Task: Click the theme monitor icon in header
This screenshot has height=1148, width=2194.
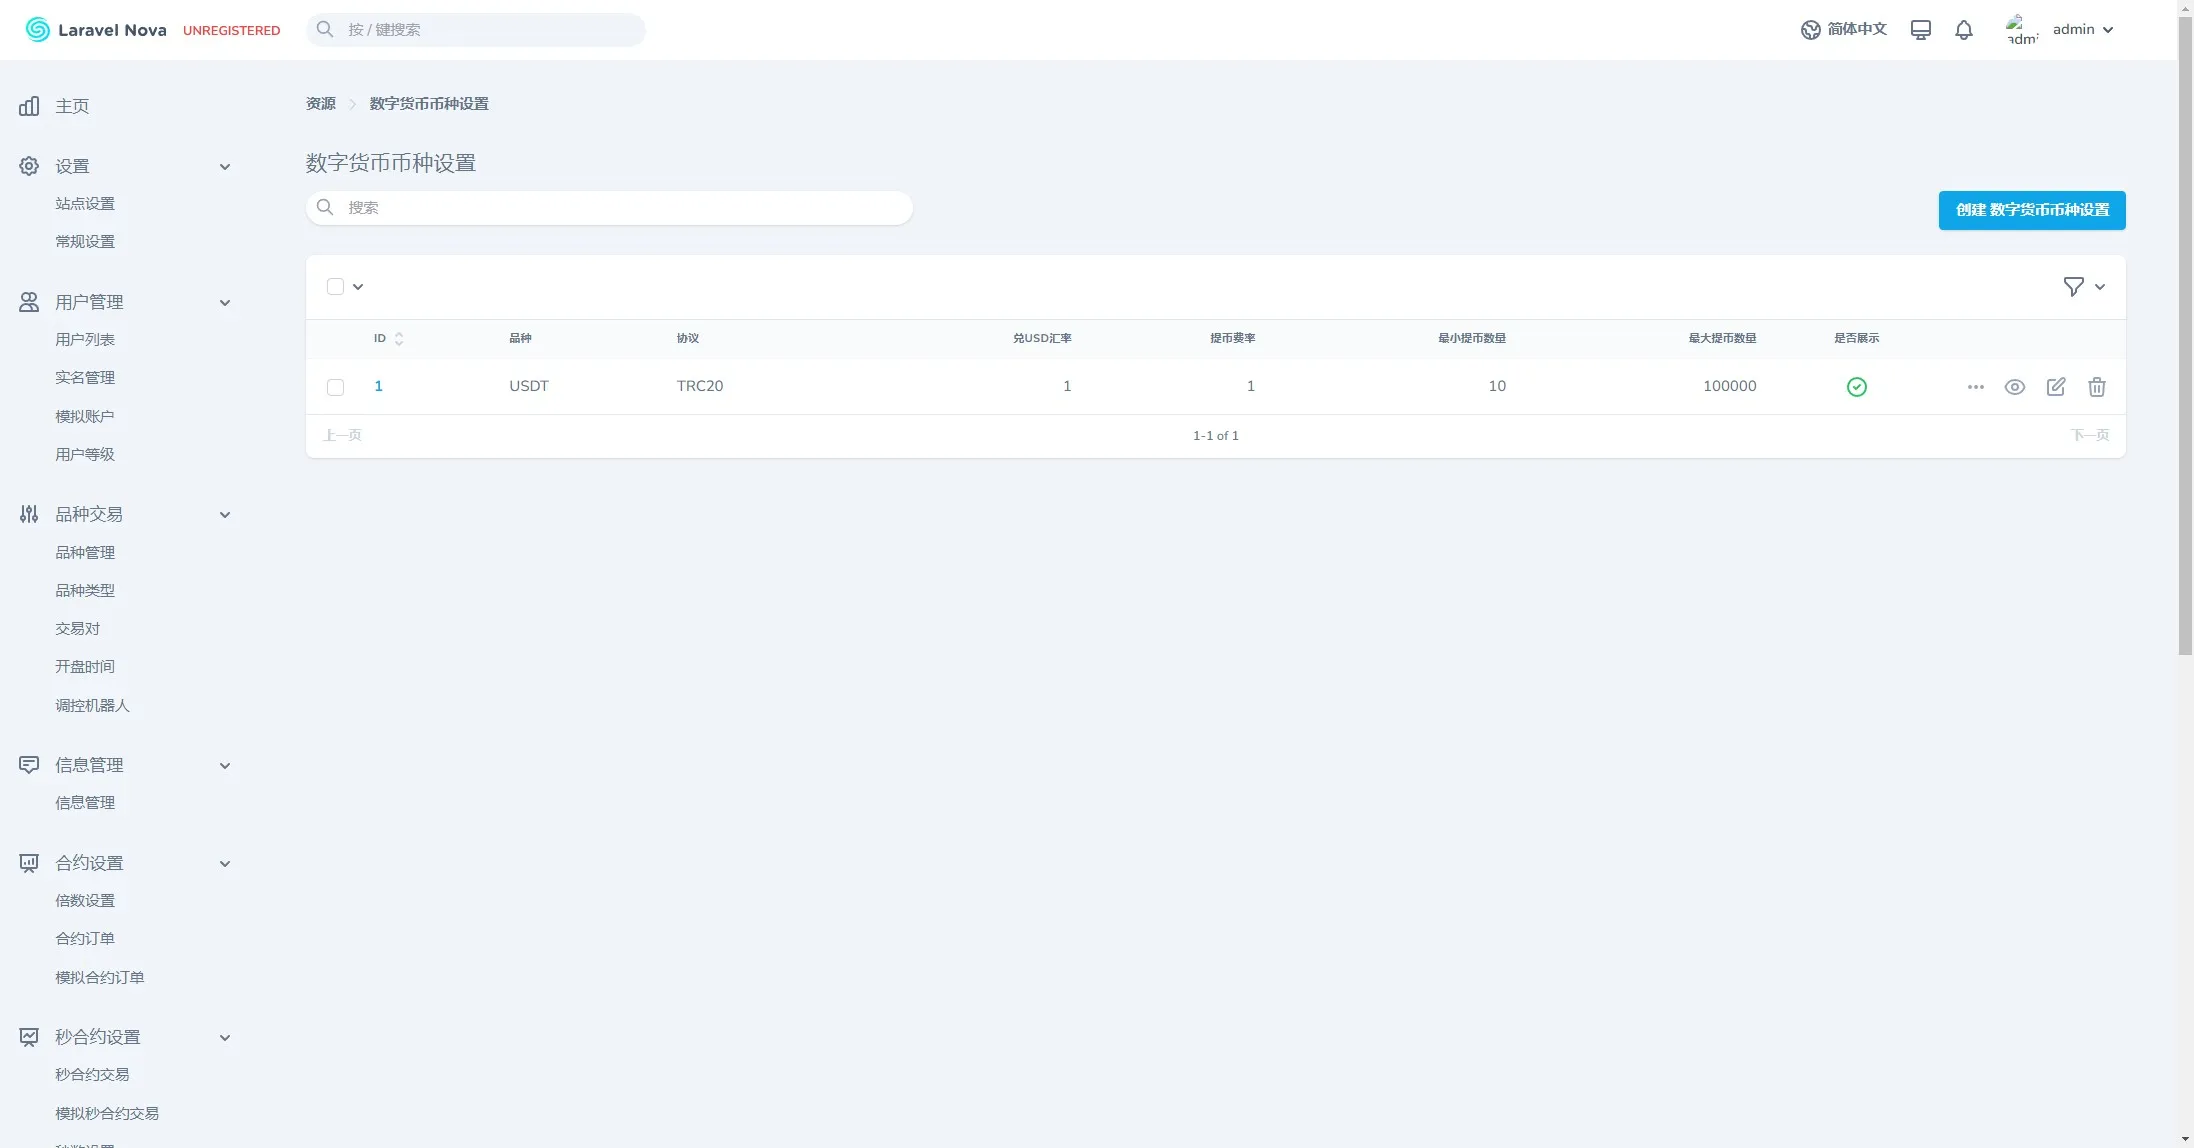Action: click(1920, 30)
